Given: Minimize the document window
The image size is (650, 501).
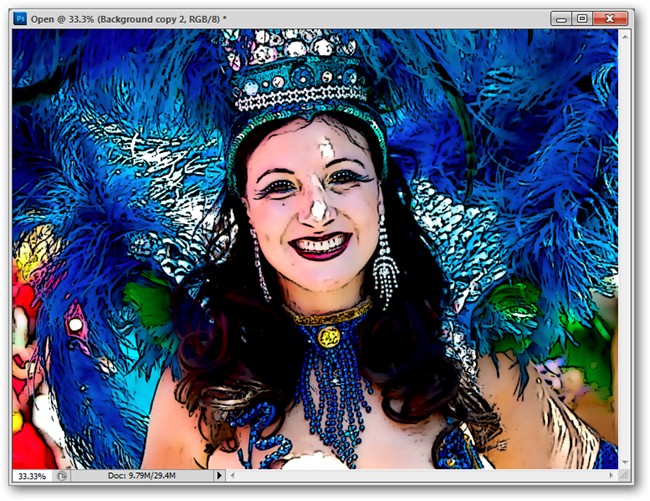Looking at the screenshot, I should (561, 19).
